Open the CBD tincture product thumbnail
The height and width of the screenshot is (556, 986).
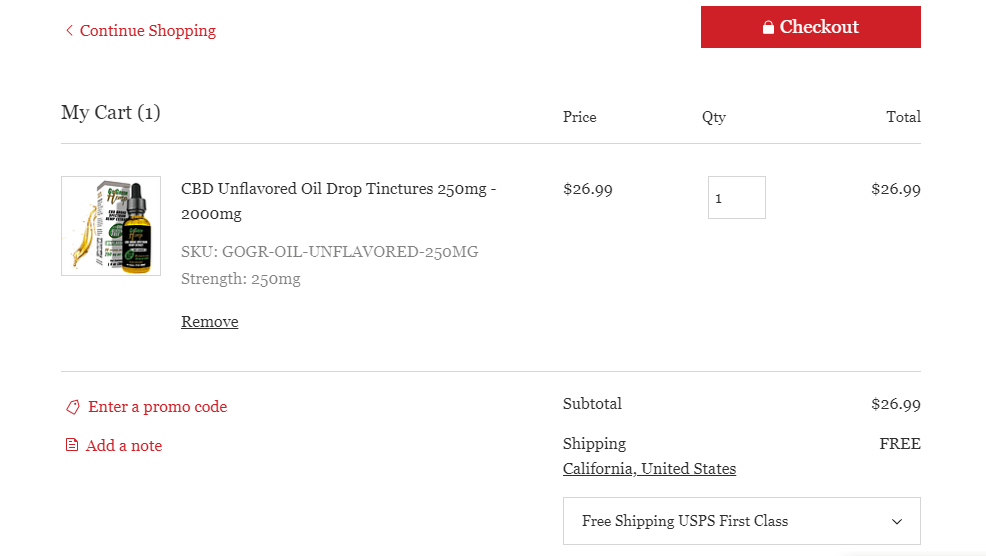coord(111,226)
